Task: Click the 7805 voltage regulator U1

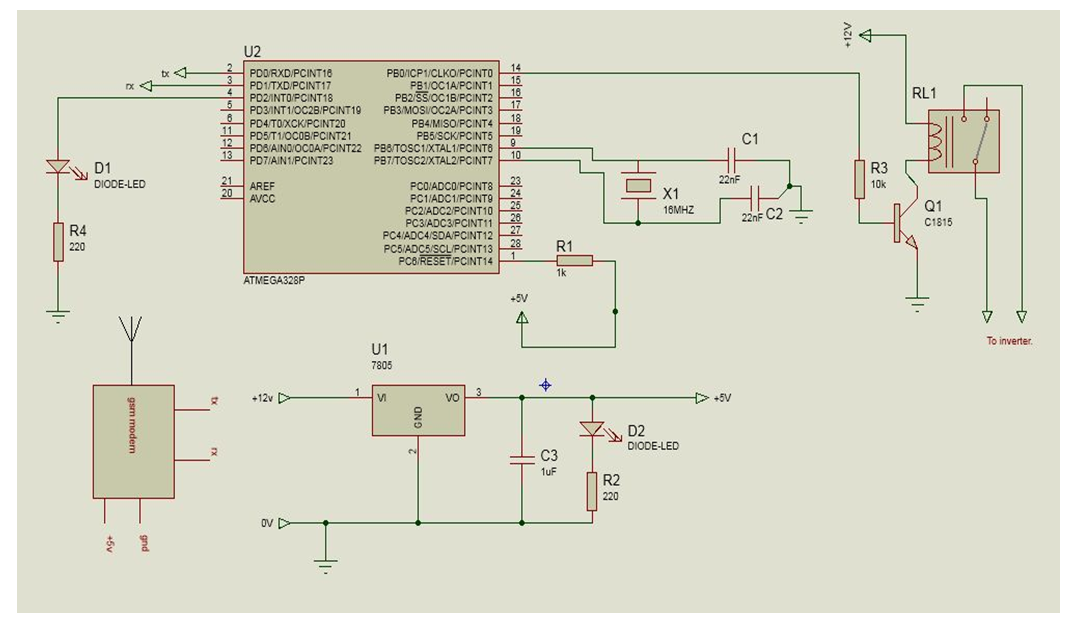Action: coord(418,408)
